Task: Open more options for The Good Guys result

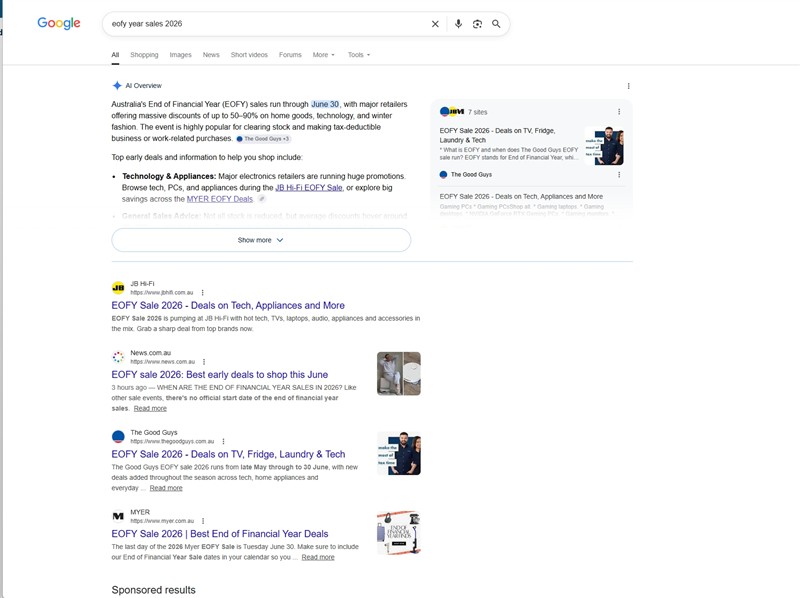Action: coord(223,441)
